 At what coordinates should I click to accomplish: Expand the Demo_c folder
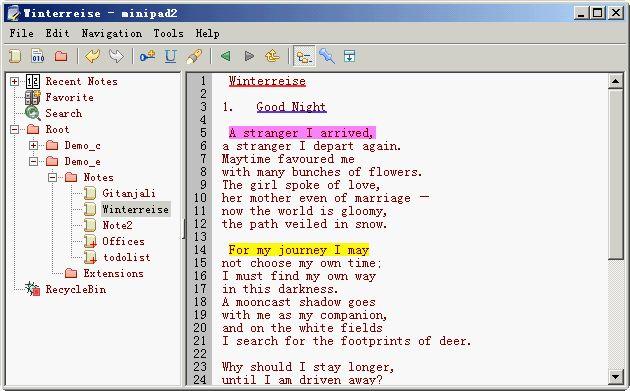pos(34,145)
